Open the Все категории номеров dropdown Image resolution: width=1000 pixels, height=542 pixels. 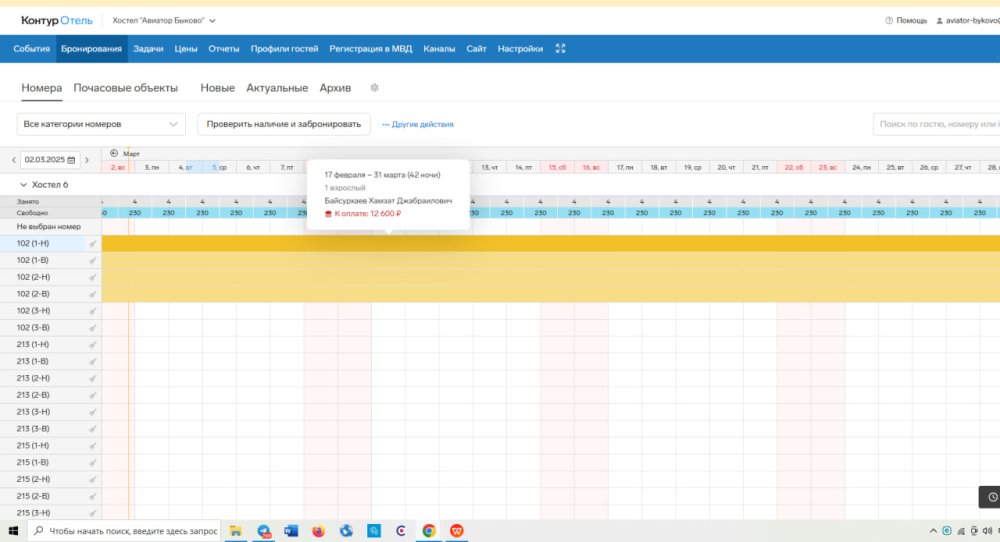pyautogui.click(x=101, y=124)
